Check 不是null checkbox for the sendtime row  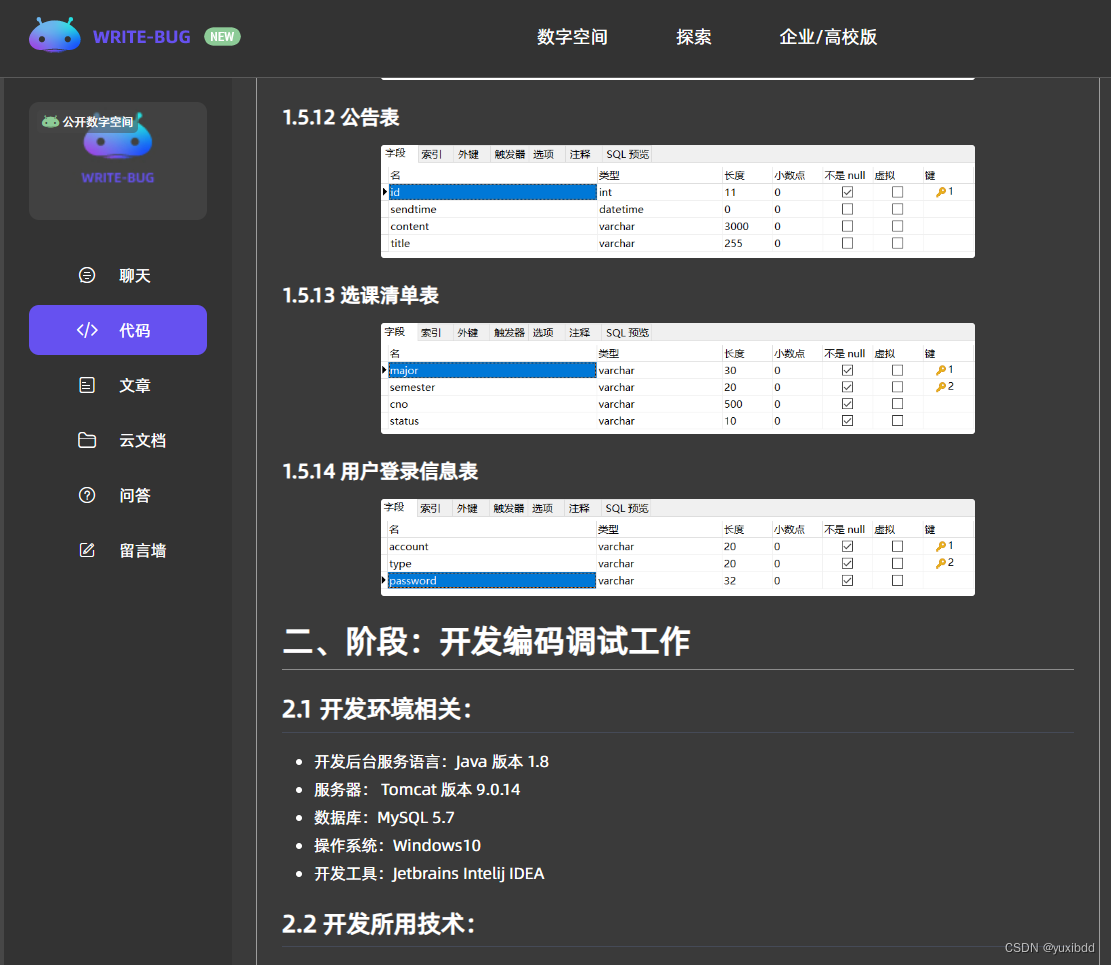tap(847, 209)
